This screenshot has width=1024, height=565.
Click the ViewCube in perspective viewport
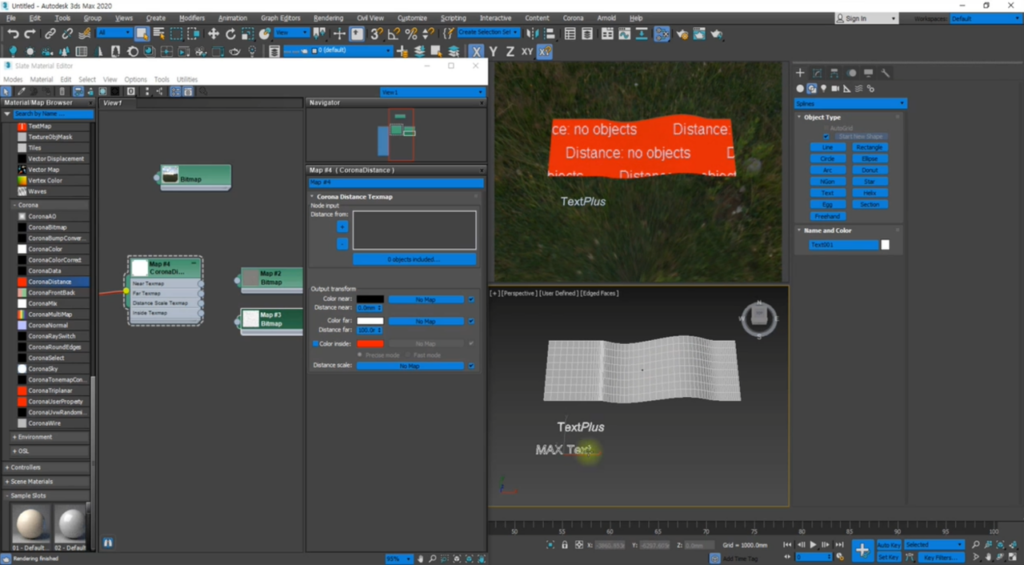tap(759, 319)
